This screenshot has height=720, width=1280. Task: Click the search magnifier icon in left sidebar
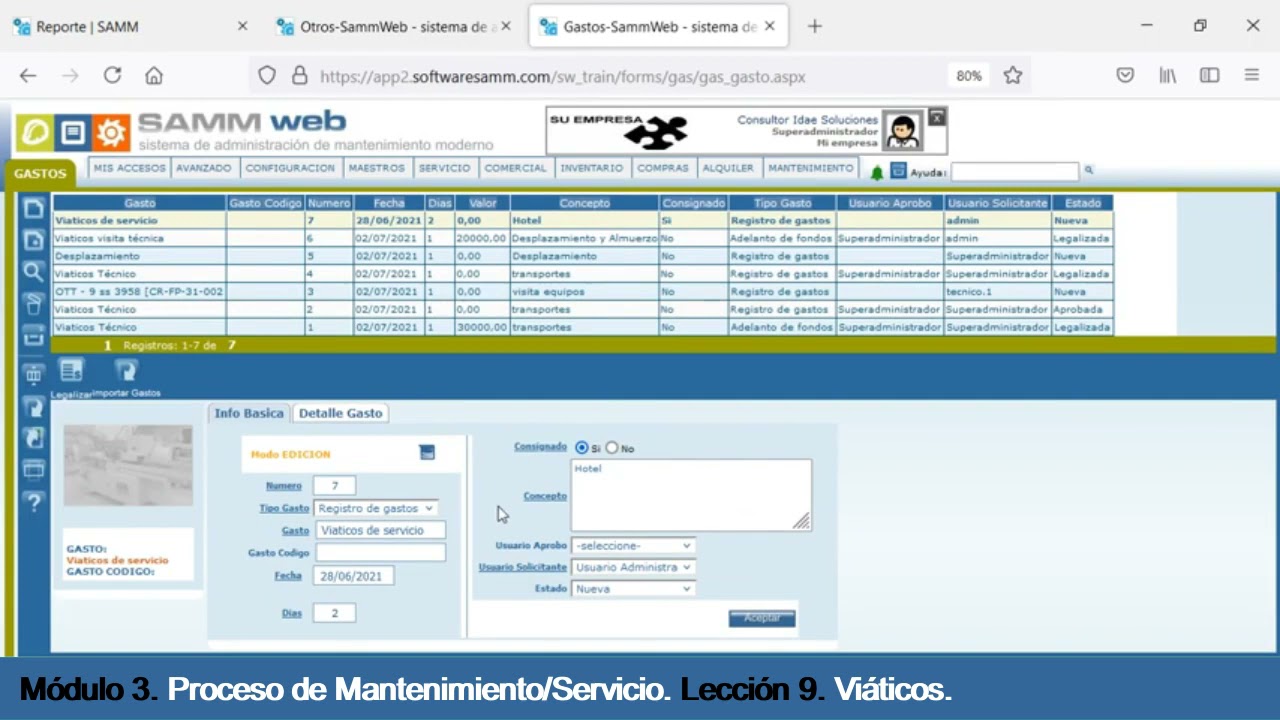click(33, 271)
